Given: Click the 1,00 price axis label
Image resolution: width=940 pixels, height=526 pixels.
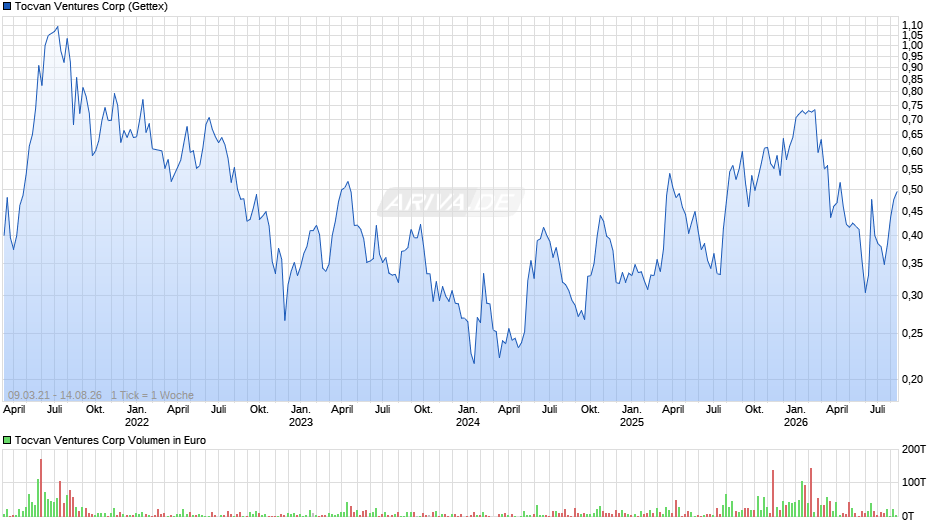Looking at the screenshot, I should (x=912, y=46).
